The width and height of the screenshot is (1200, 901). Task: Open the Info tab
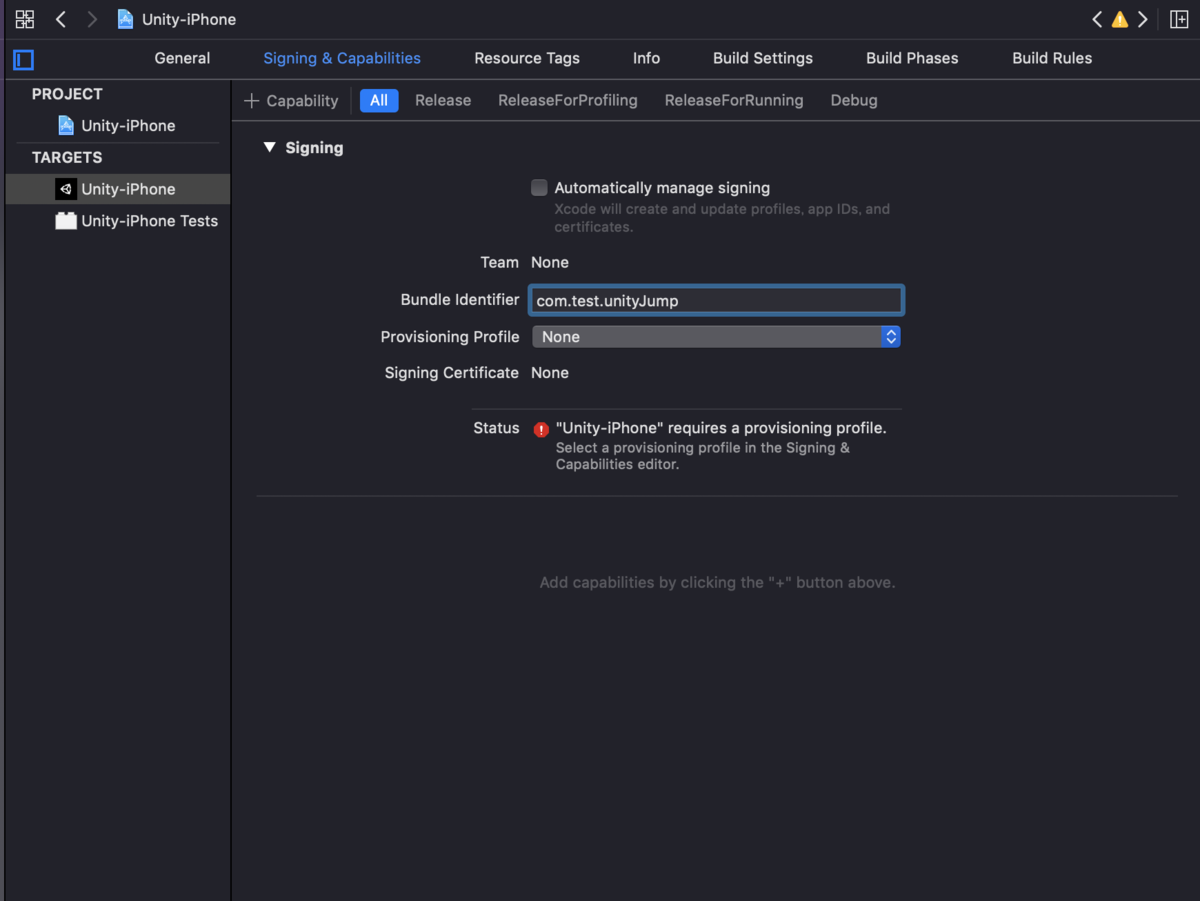tap(646, 58)
